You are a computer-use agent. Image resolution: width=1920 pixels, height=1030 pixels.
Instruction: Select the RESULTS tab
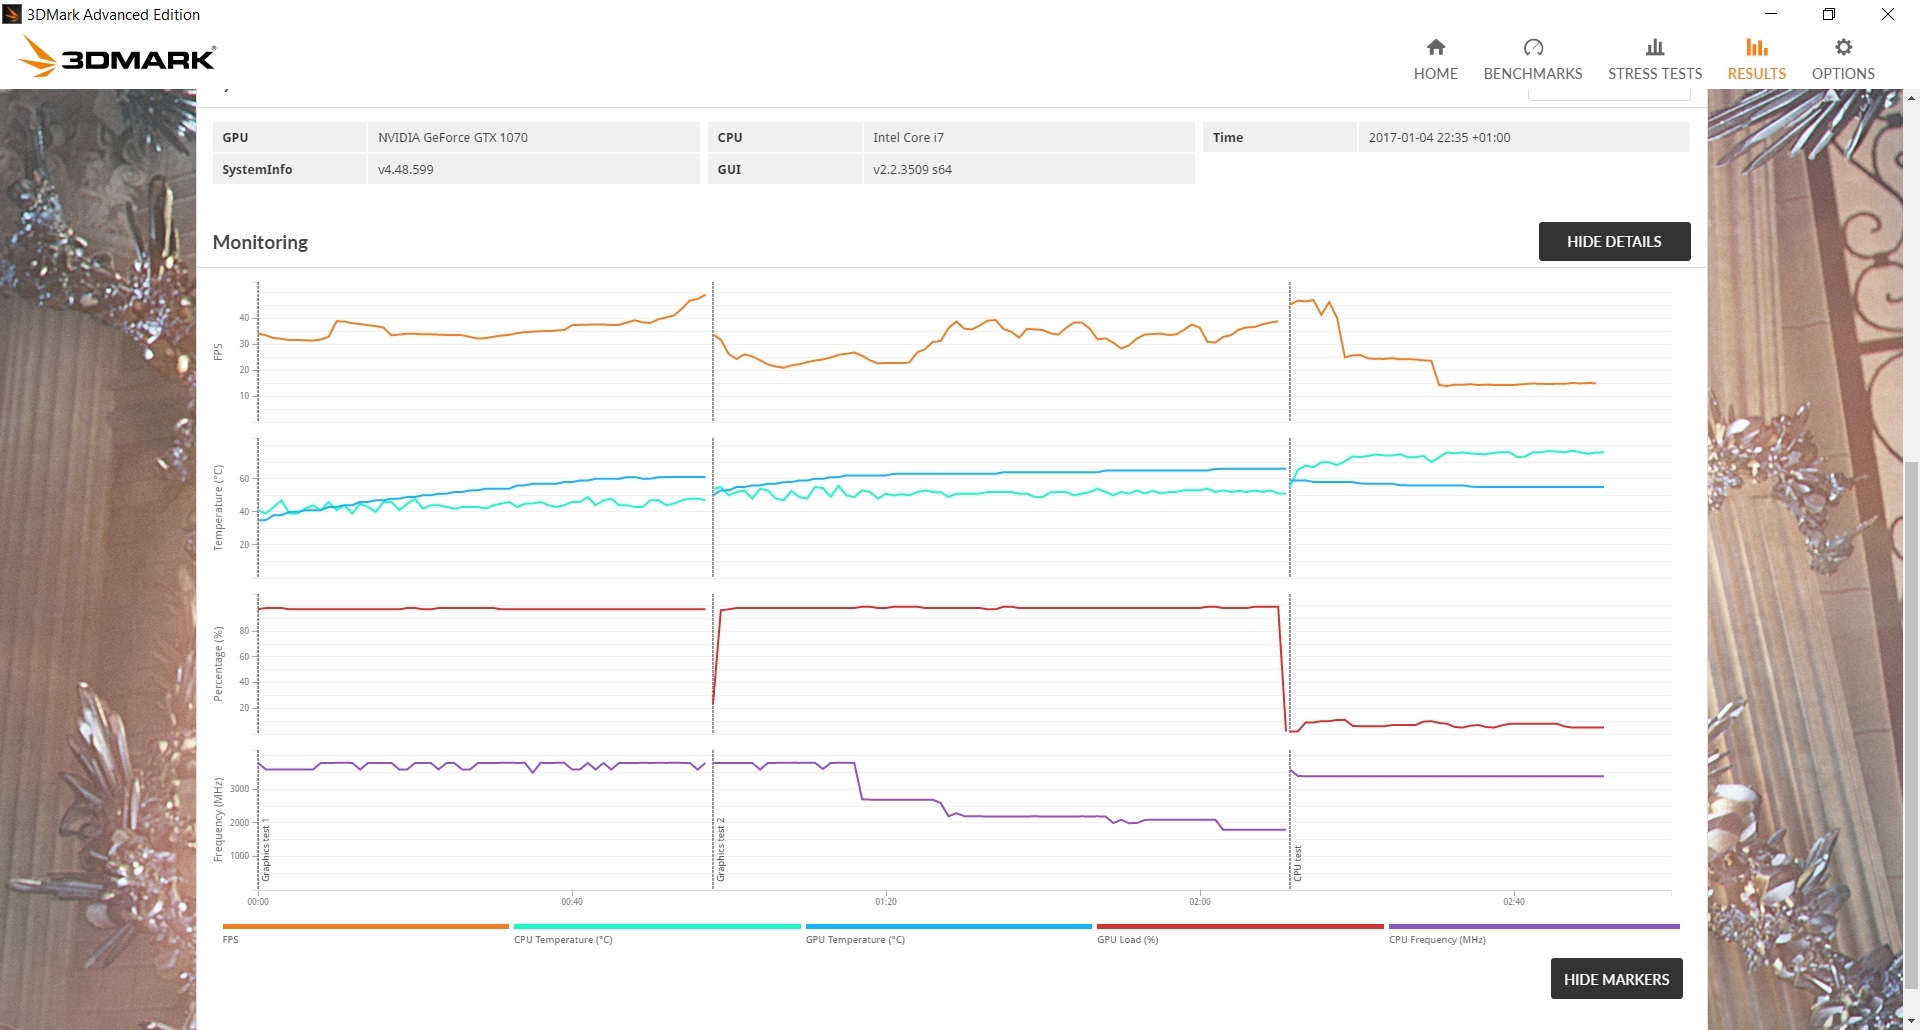pos(1757,60)
